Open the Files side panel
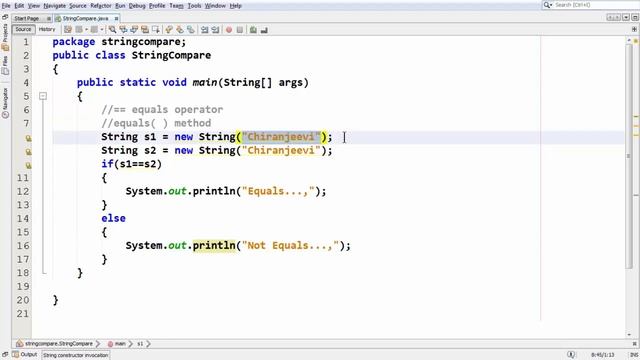The height and width of the screenshot is (360, 640). [x=5, y=65]
